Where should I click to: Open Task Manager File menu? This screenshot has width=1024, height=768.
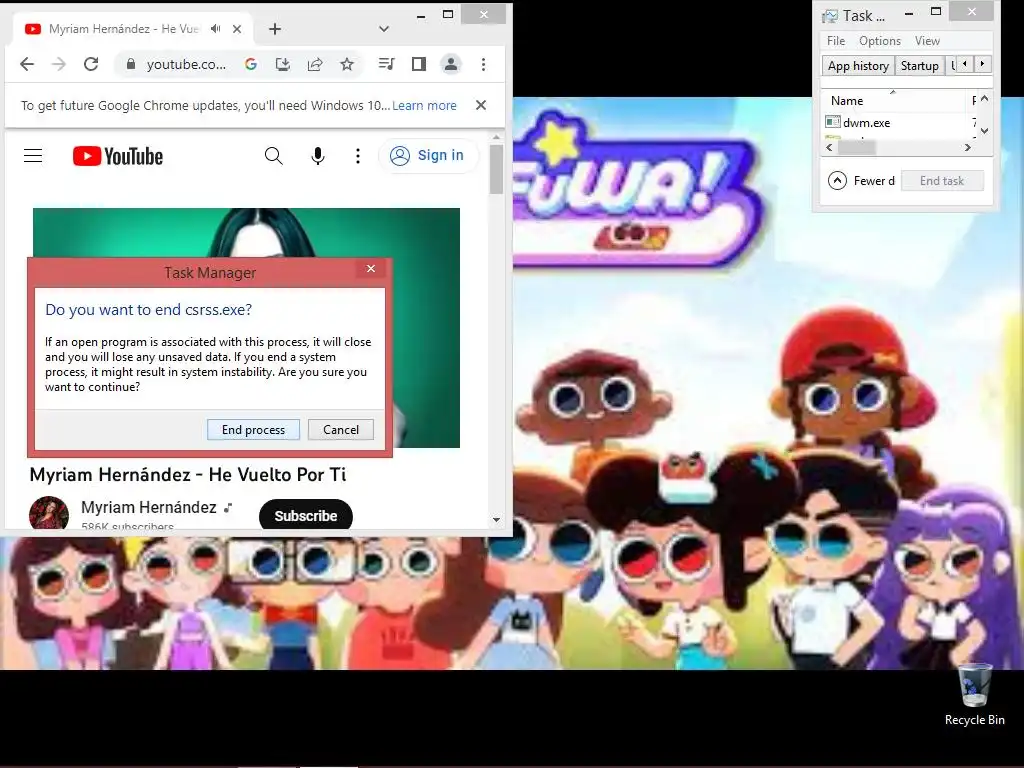(836, 40)
